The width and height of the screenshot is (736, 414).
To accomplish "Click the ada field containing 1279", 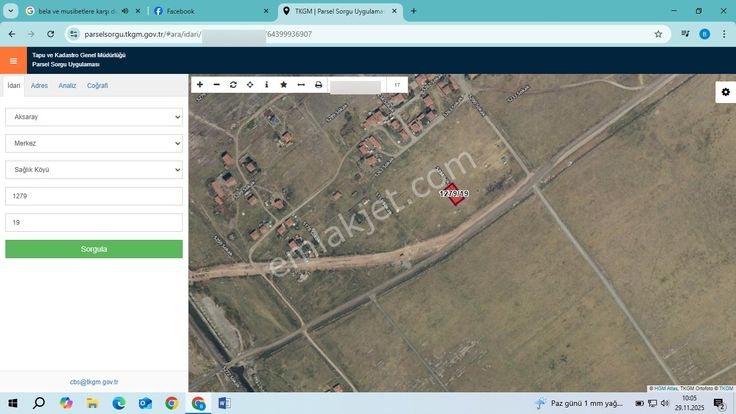I will [94, 196].
